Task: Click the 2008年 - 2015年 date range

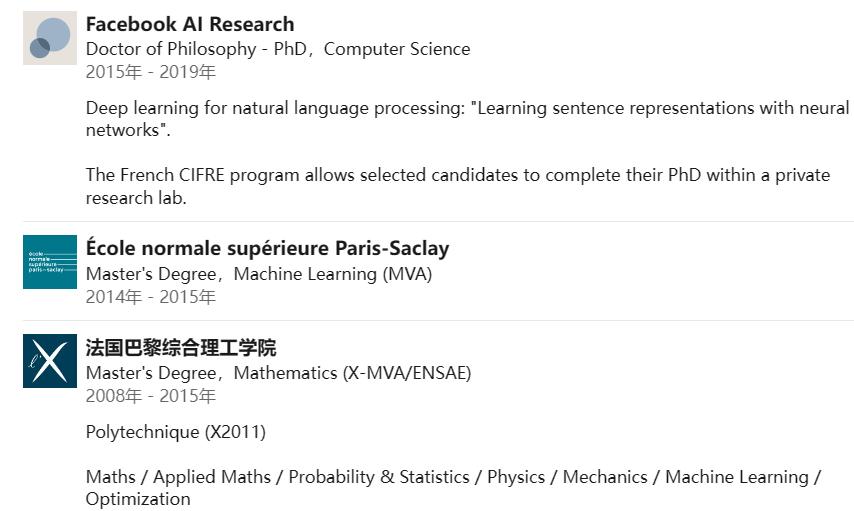Action: [x=150, y=396]
